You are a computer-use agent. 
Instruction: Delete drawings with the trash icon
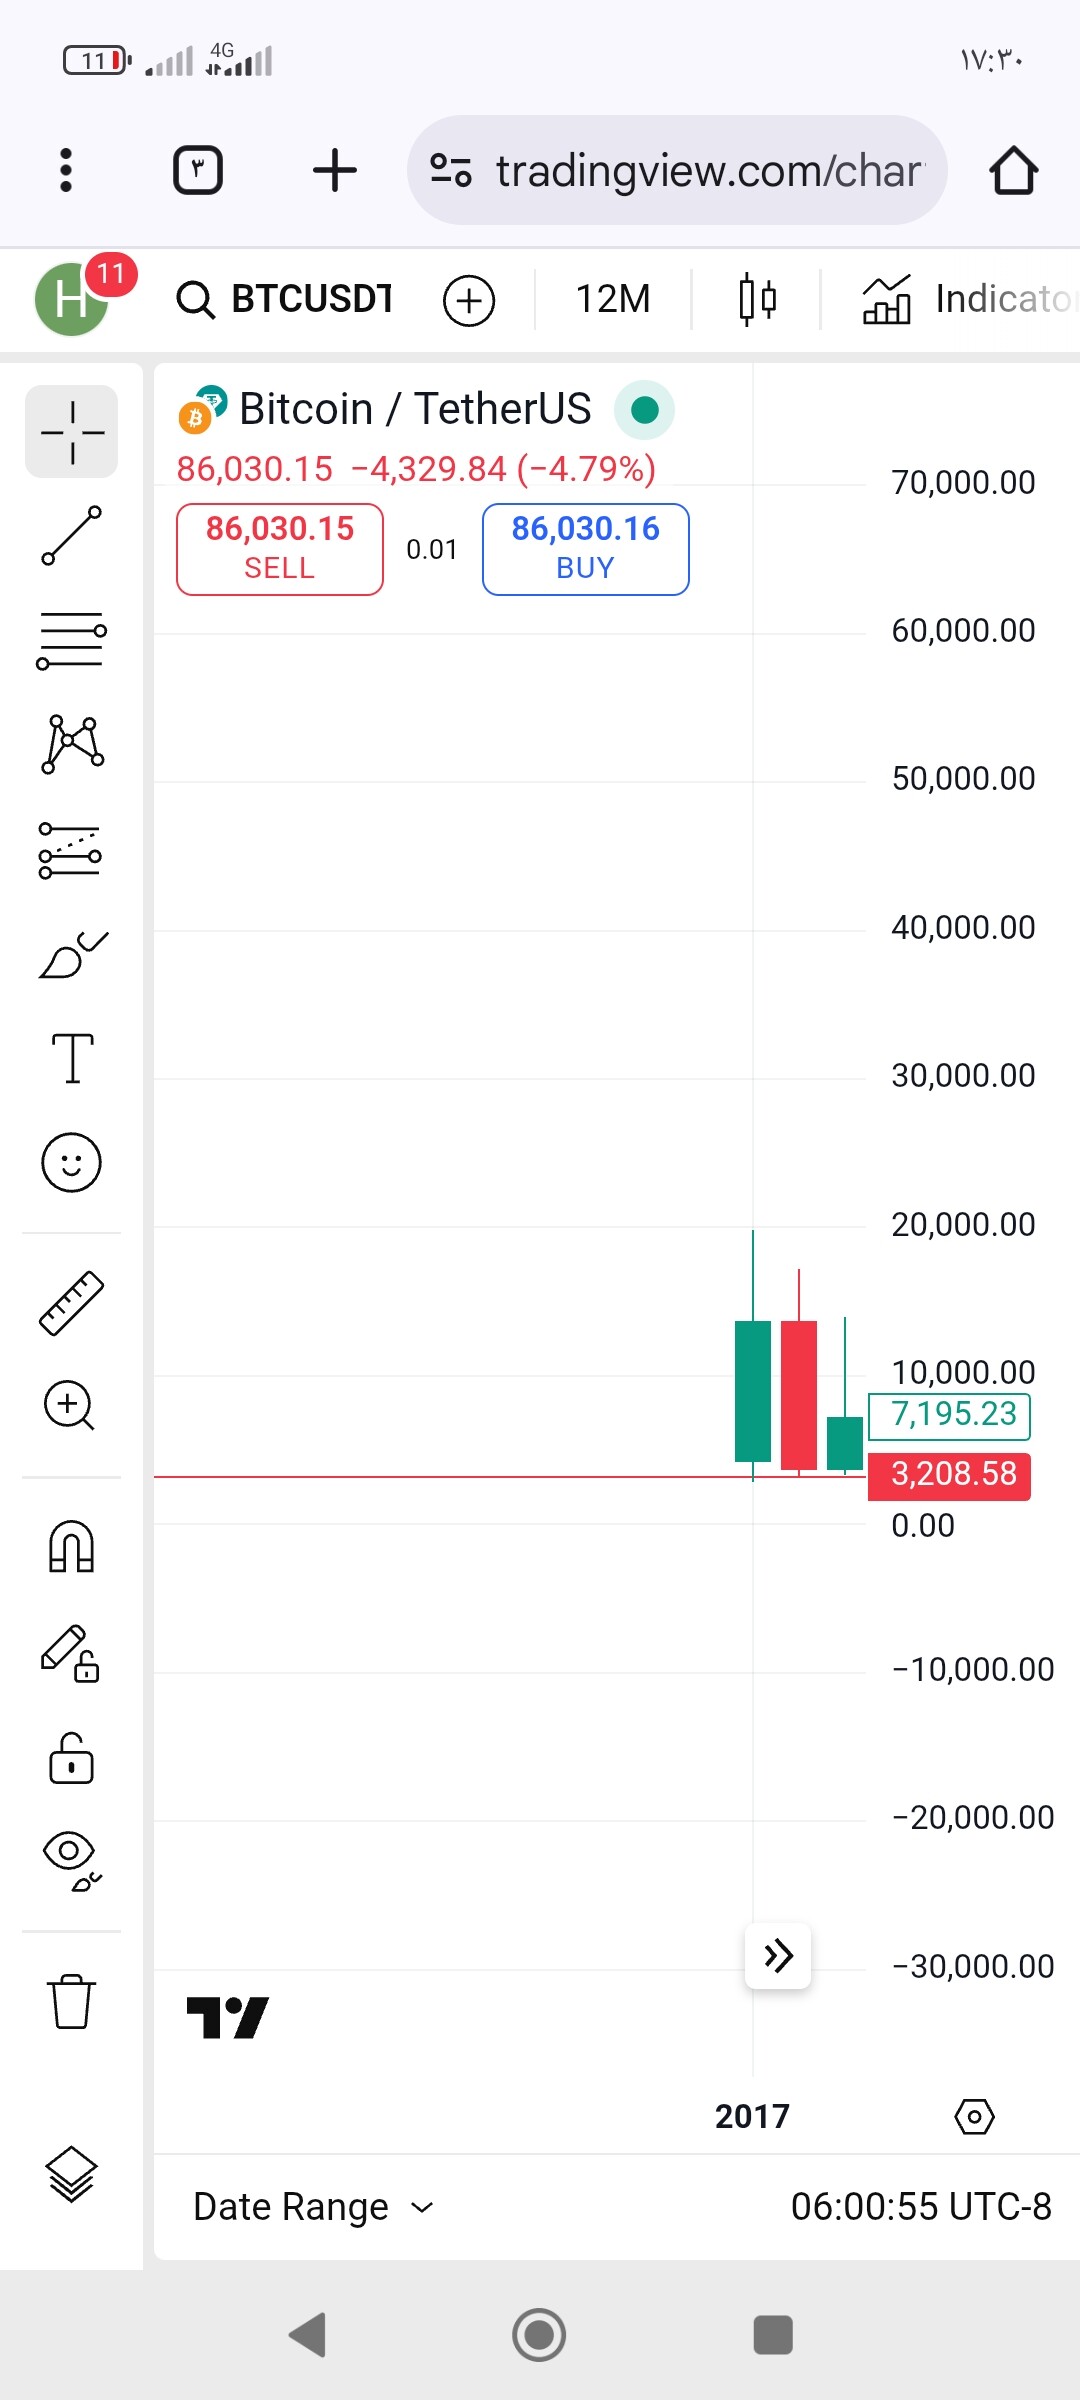(x=71, y=2001)
